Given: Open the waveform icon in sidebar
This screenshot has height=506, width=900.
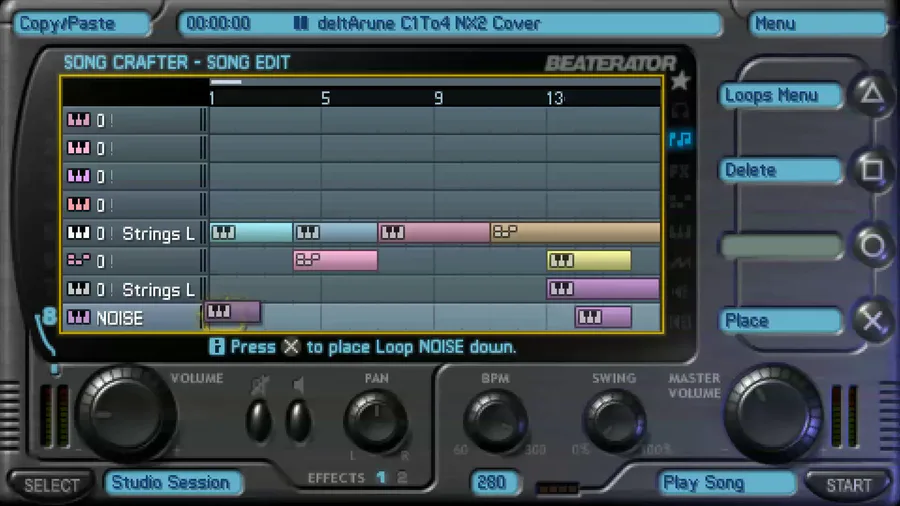Looking at the screenshot, I should coord(680,262).
